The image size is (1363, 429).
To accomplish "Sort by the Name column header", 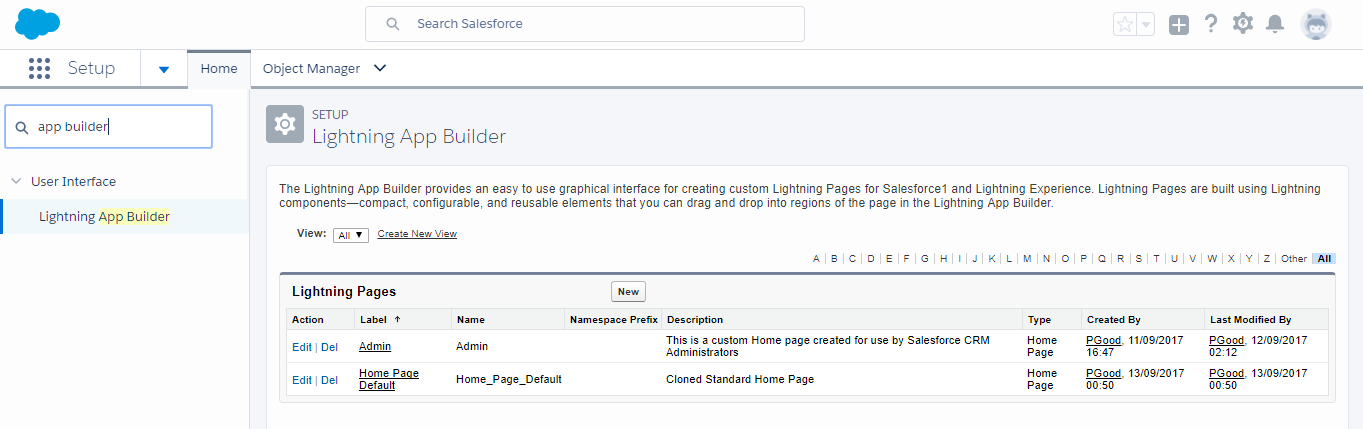I will click(x=470, y=320).
